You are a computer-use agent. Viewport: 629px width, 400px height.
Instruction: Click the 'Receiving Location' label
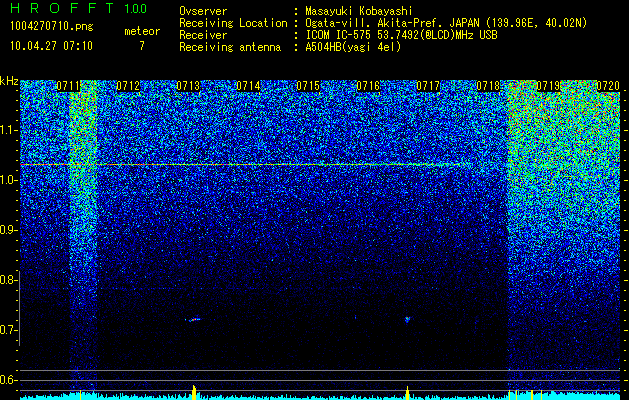233,23
